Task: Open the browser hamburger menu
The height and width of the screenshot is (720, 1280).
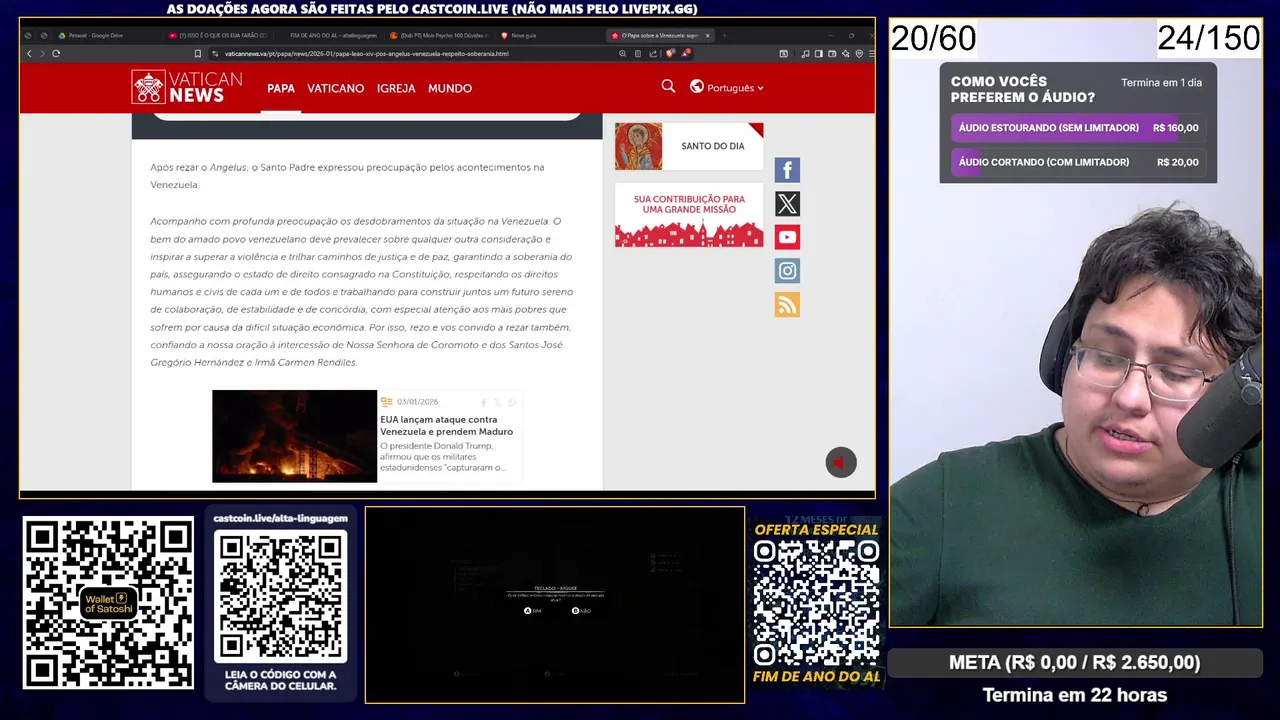Action: 871,53
